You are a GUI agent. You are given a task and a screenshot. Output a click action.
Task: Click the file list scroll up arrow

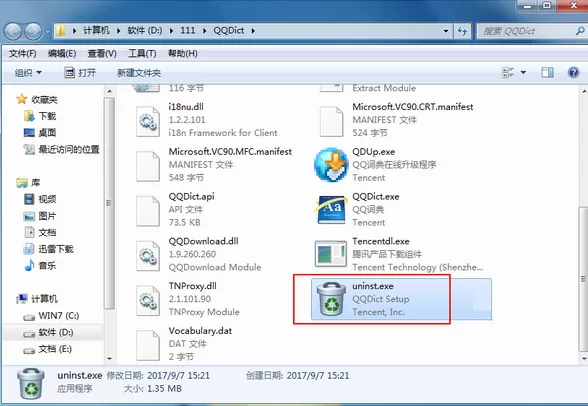click(584, 91)
